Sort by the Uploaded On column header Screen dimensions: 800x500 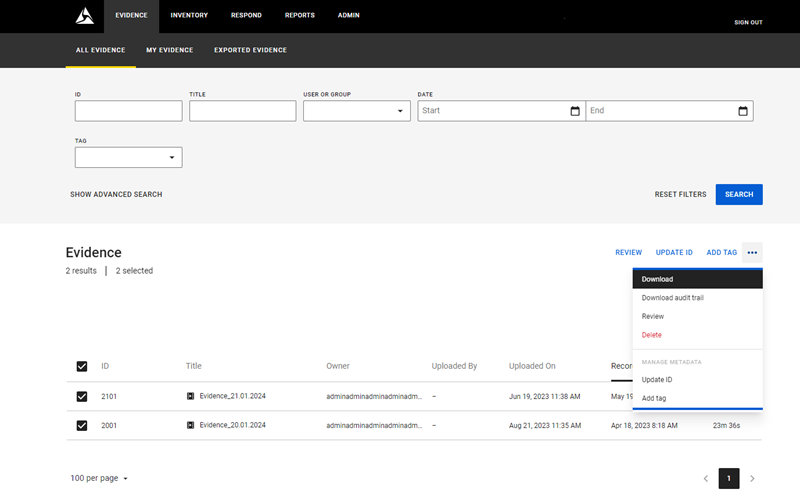point(532,366)
